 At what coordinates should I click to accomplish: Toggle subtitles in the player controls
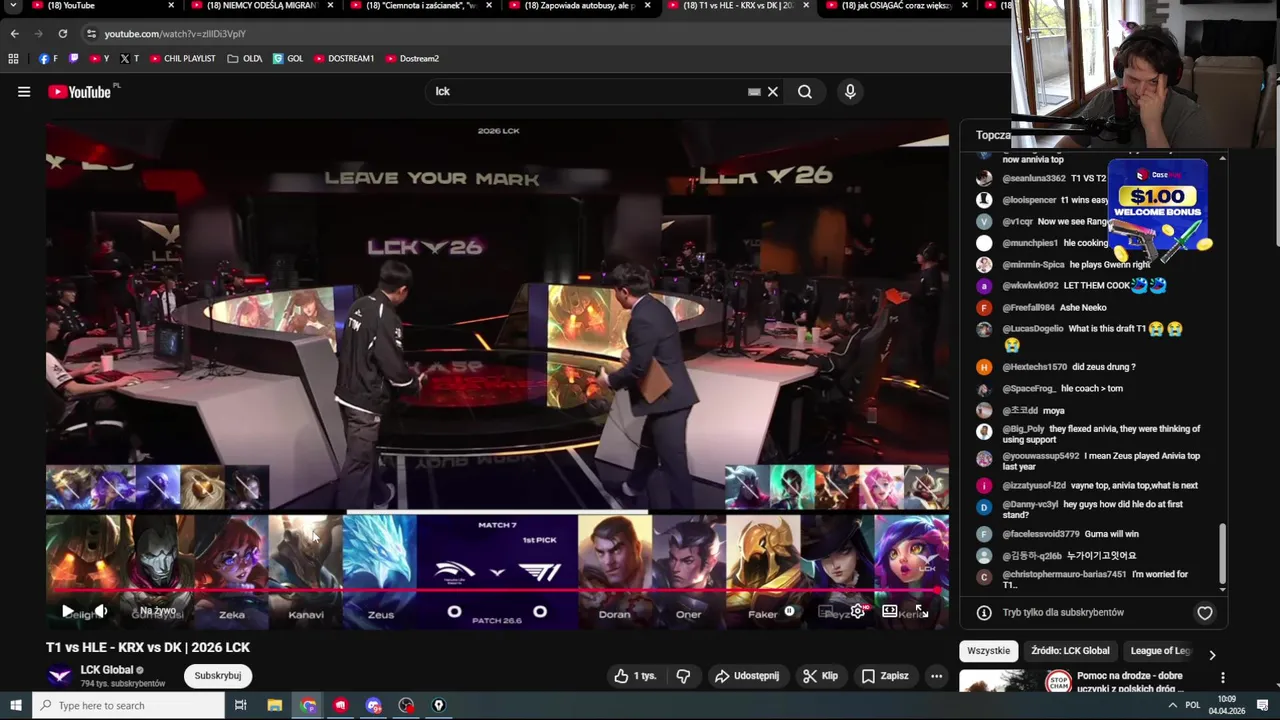tap(825, 611)
